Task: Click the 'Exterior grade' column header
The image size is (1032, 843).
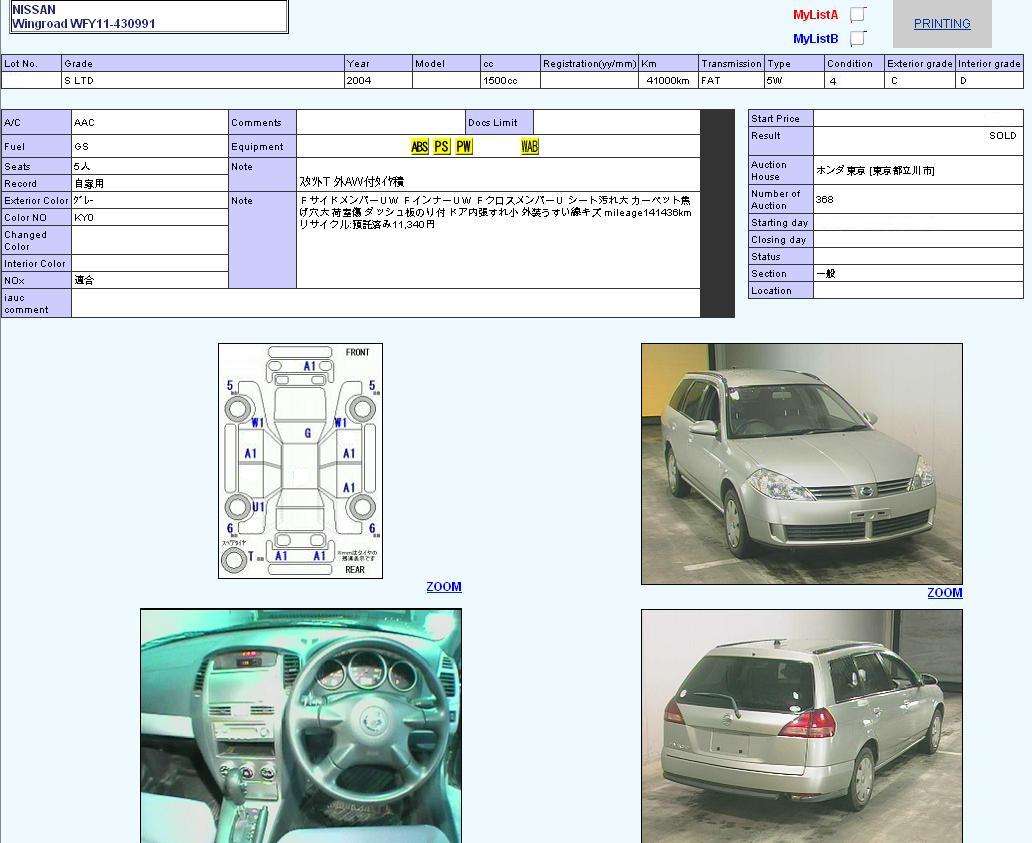Action: [x=919, y=63]
